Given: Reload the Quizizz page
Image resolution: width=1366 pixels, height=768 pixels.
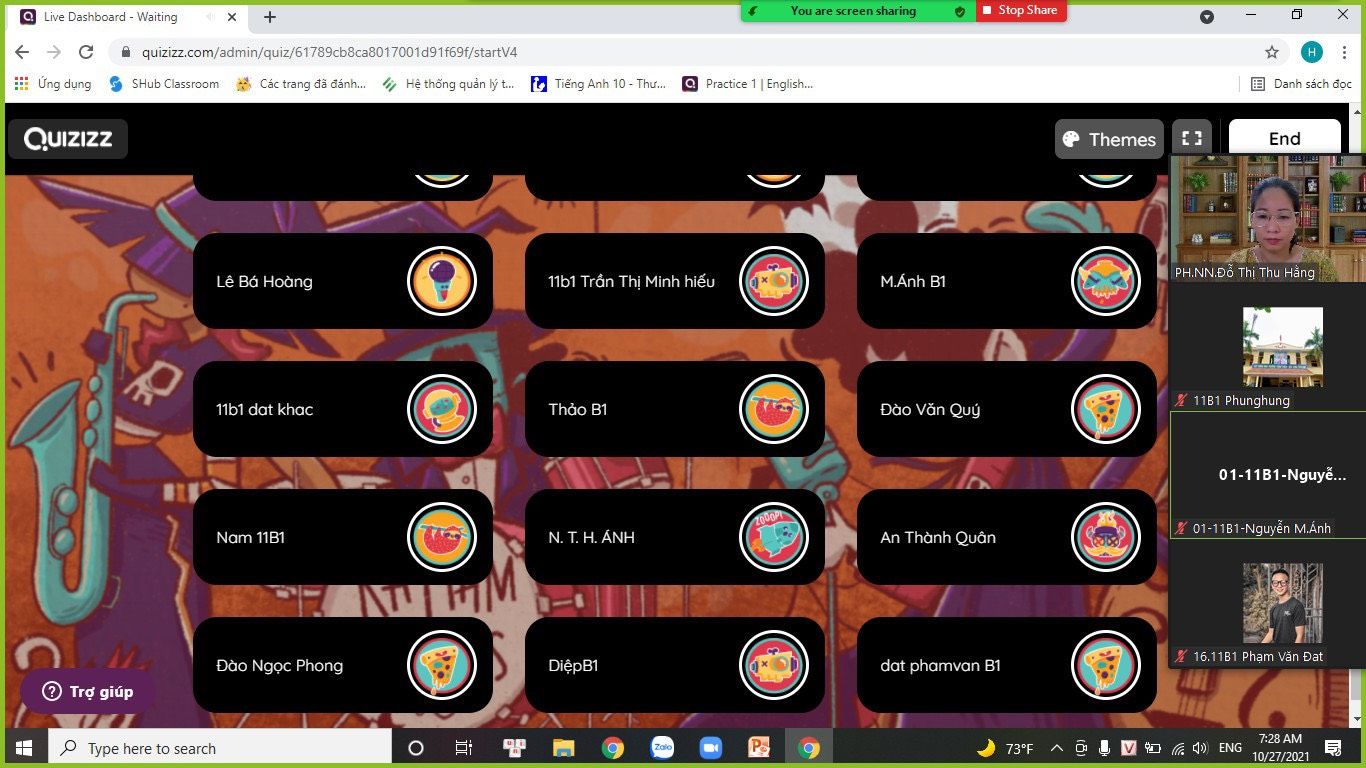Looking at the screenshot, I should [x=86, y=52].
